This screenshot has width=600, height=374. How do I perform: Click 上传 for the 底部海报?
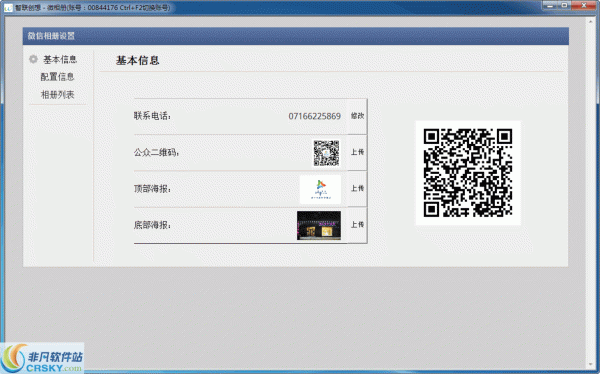coord(357,225)
